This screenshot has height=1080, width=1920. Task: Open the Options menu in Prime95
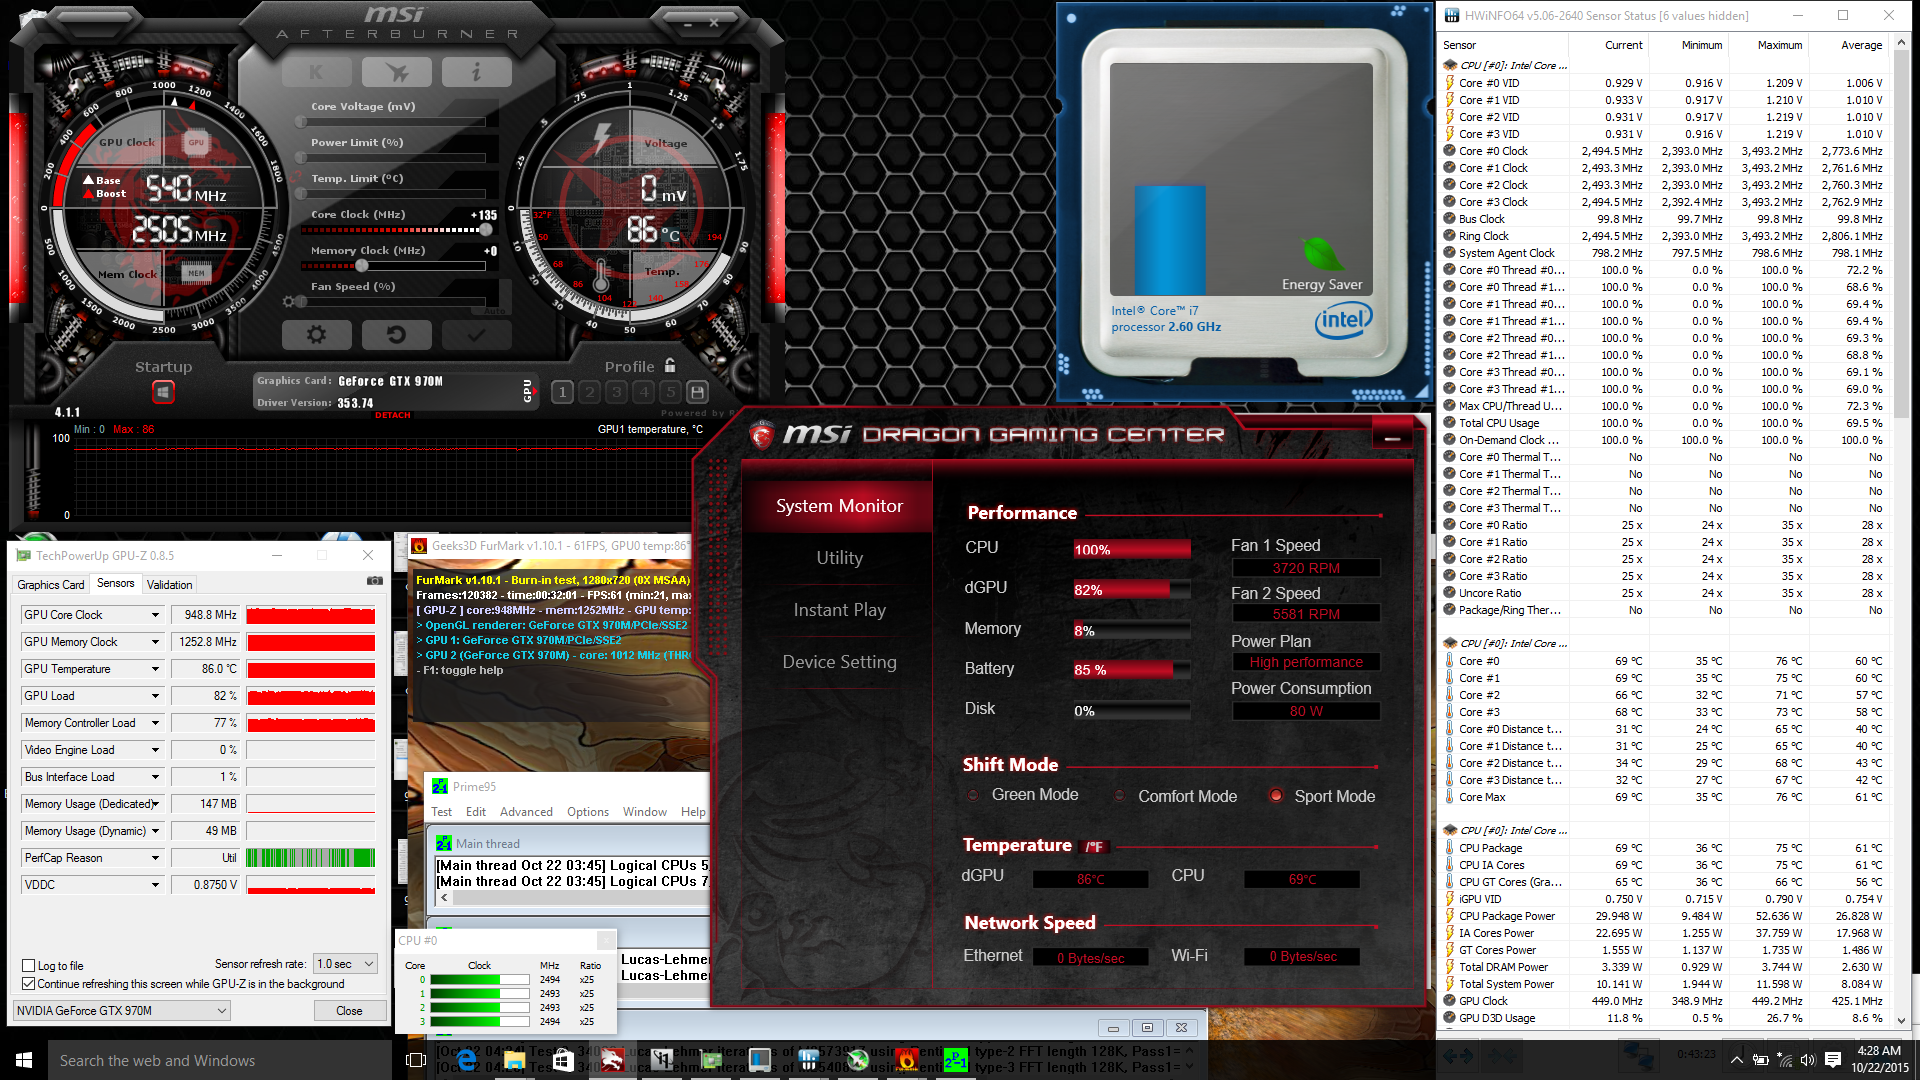[588, 812]
